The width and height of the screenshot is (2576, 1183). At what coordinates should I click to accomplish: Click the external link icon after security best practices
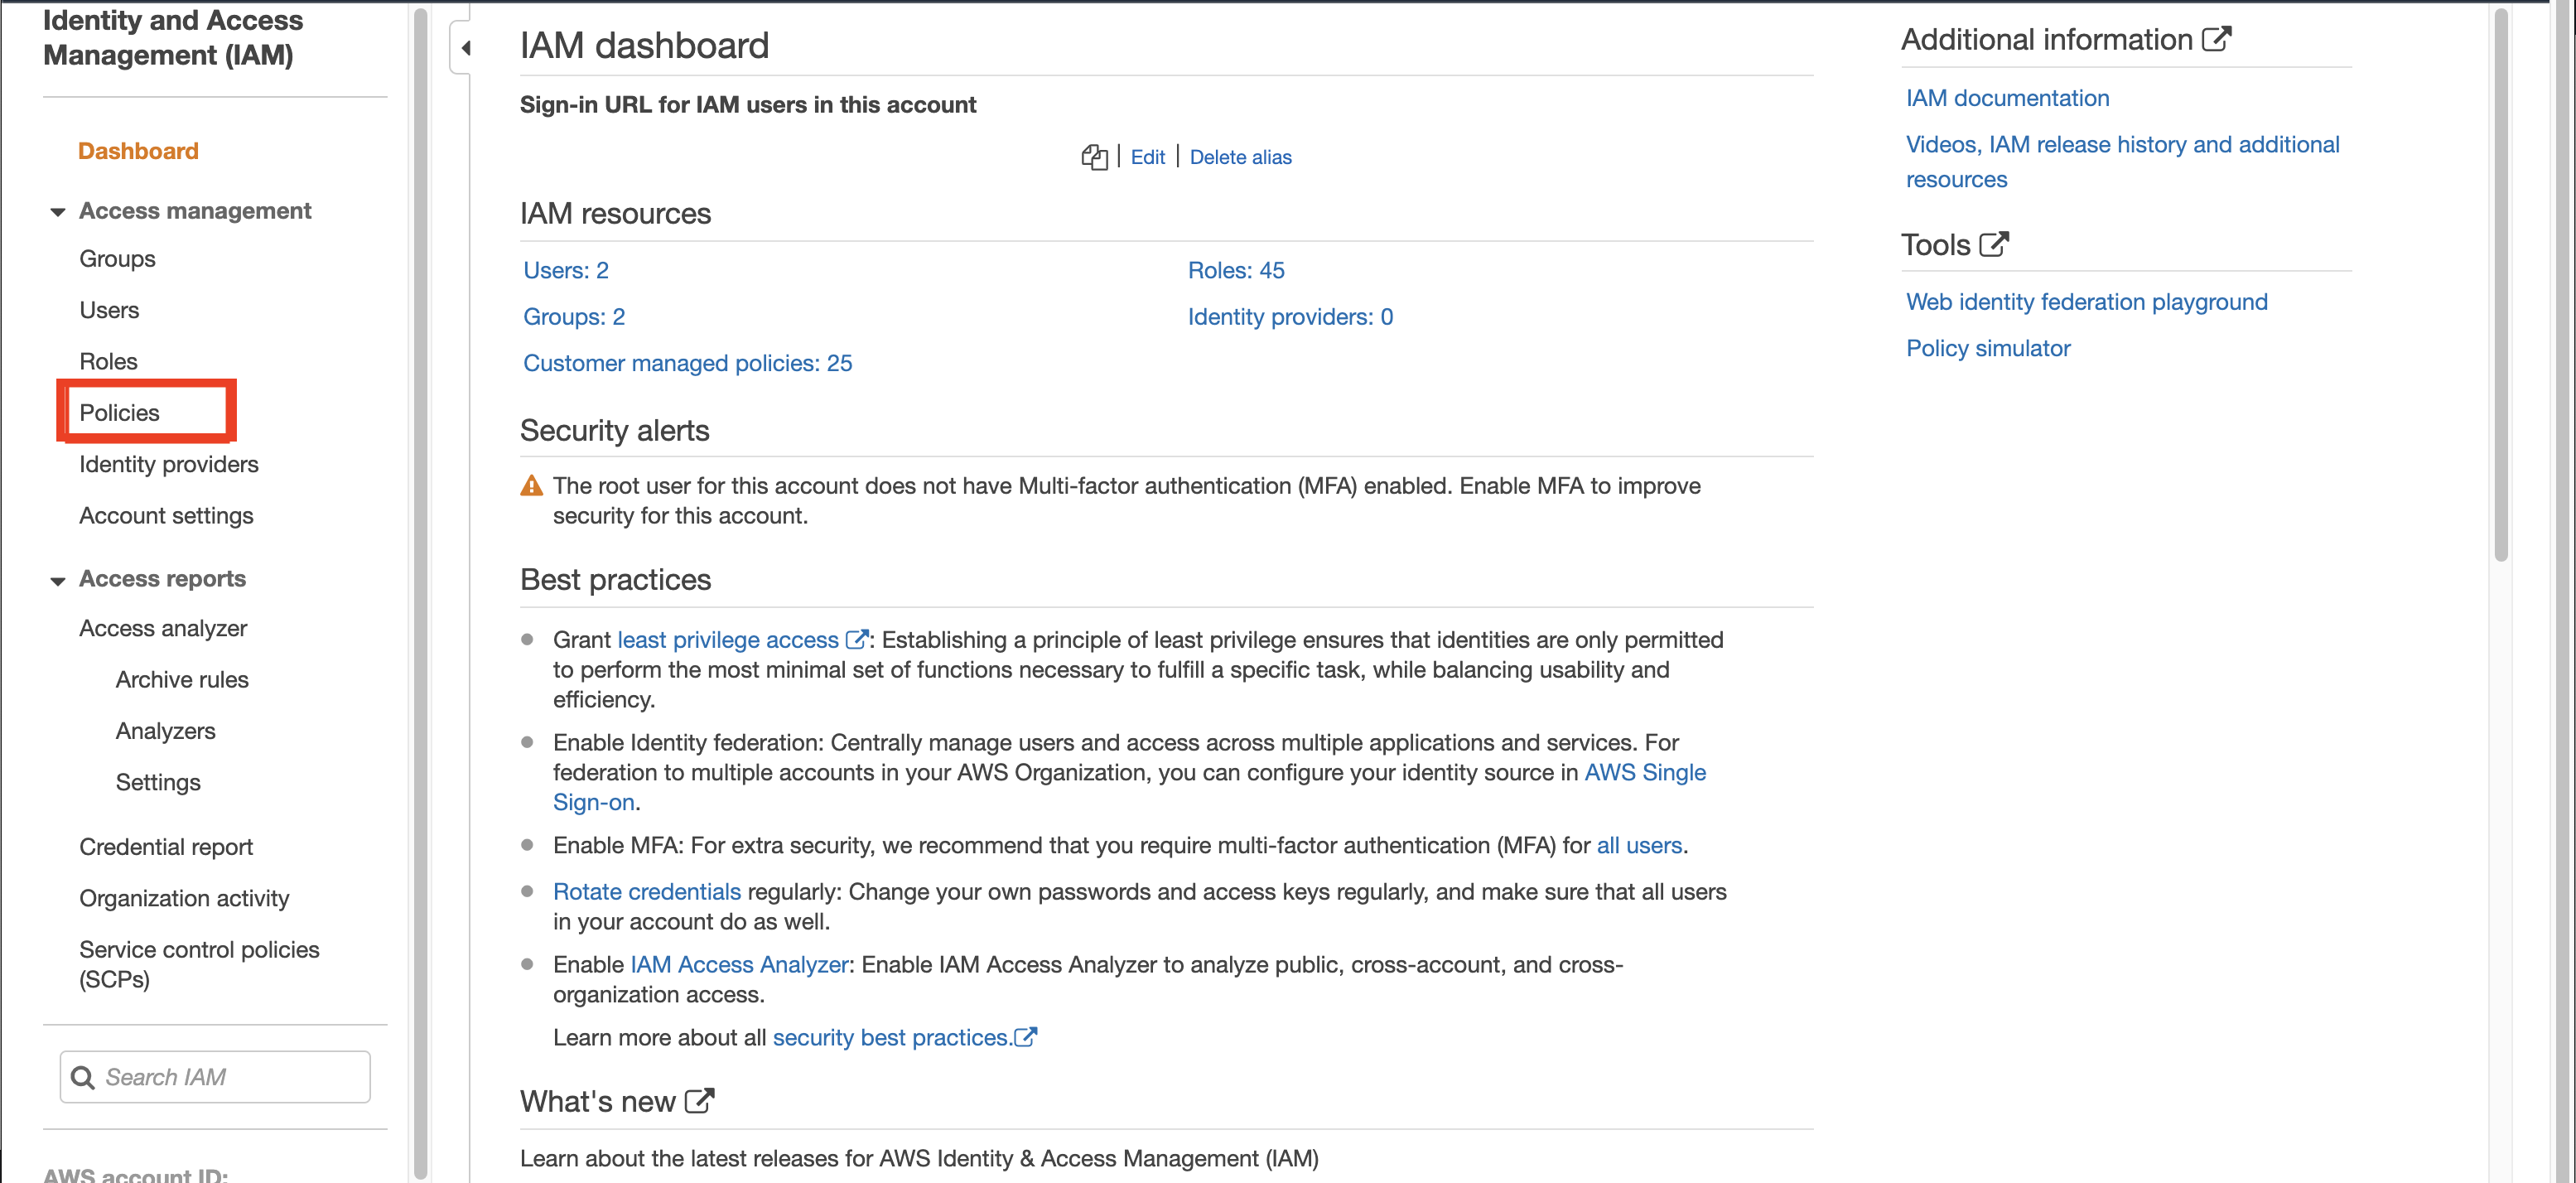point(1026,1038)
